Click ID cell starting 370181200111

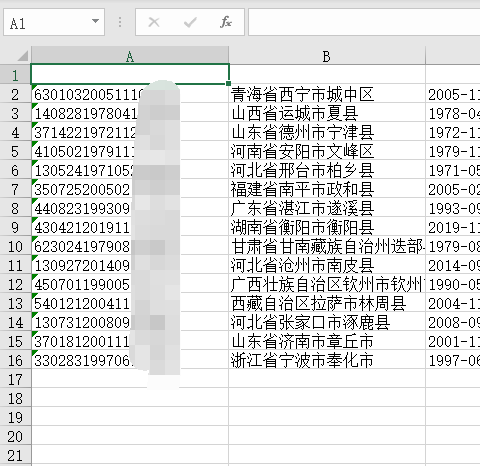point(130,340)
